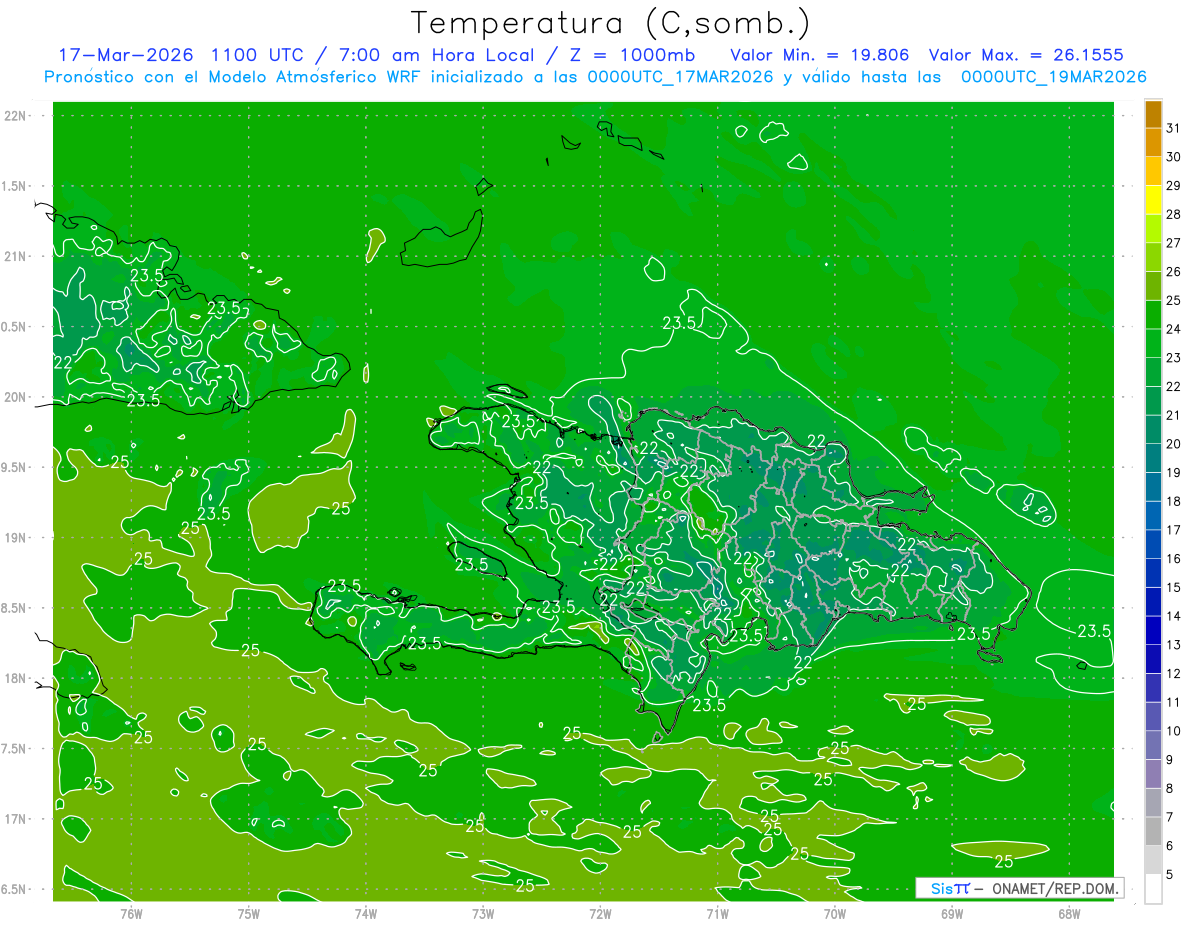Screen dimensions: 1200x927
Task: Click latitude axis label '20N'
Action: pyautogui.click(x=15, y=397)
